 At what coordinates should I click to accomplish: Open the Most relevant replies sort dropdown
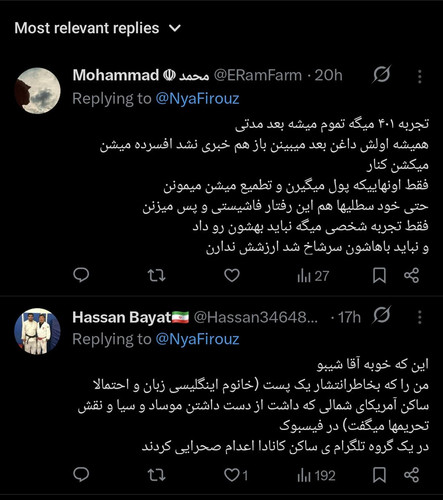pyautogui.click(x=98, y=28)
